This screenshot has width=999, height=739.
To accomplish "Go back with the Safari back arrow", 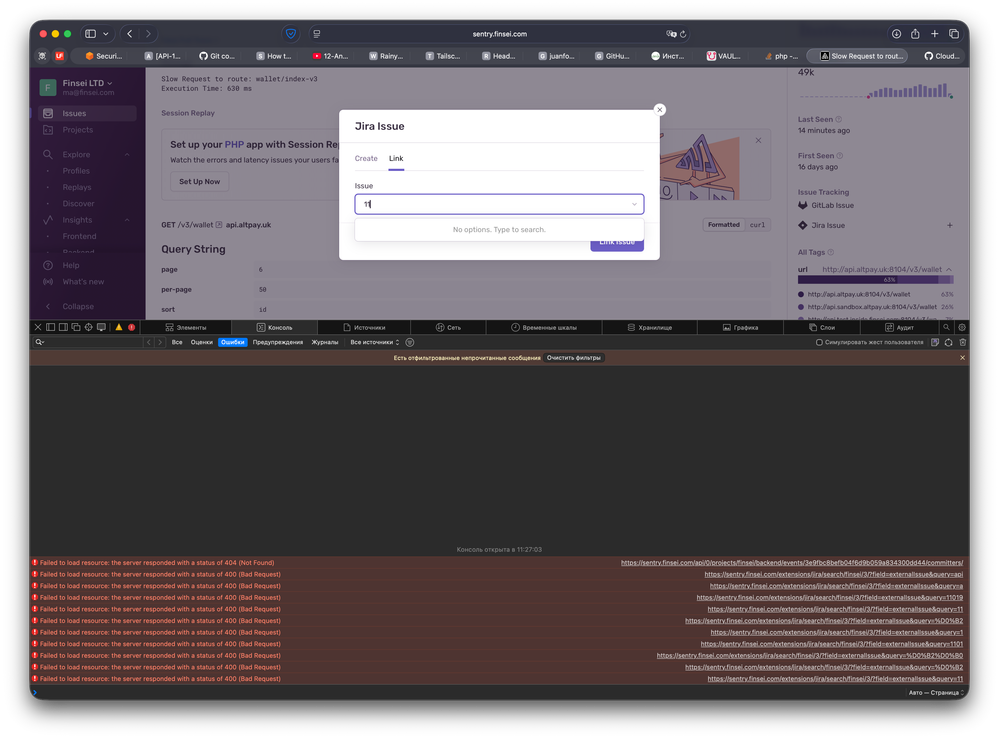I will pos(130,34).
